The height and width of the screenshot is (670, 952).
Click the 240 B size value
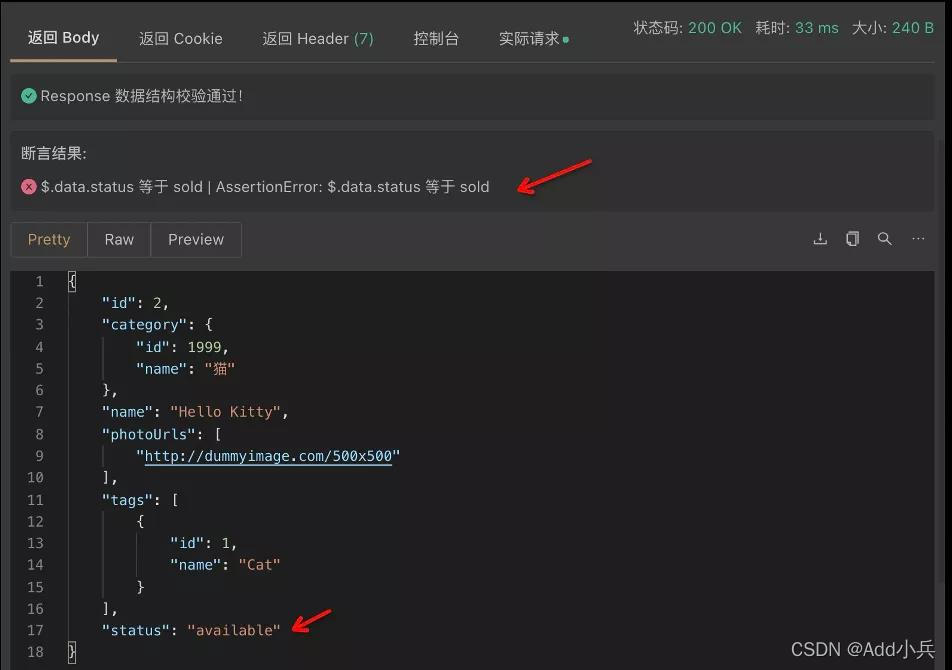(x=913, y=28)
